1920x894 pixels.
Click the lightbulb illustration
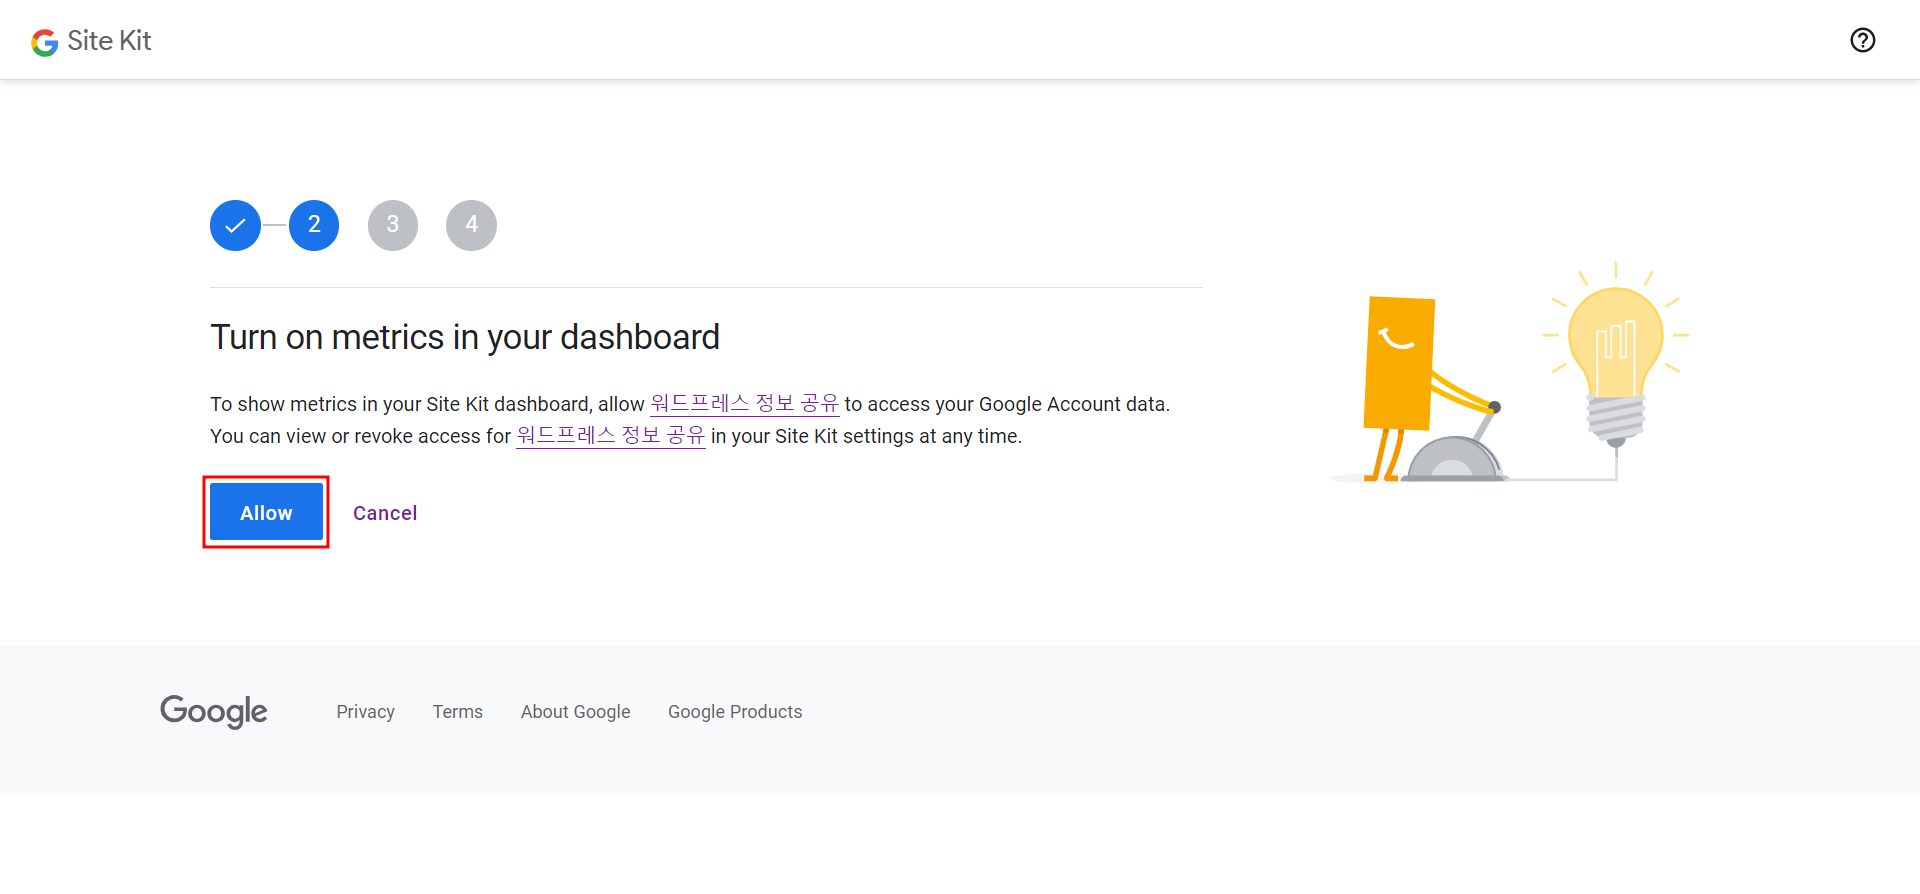pyautogui.click(x=1615, y=355)
